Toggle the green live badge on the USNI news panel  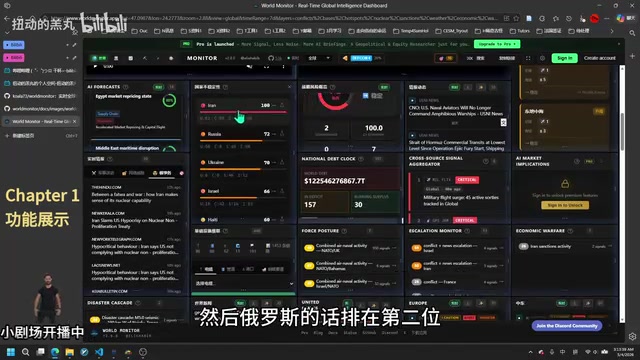[454, 87]
